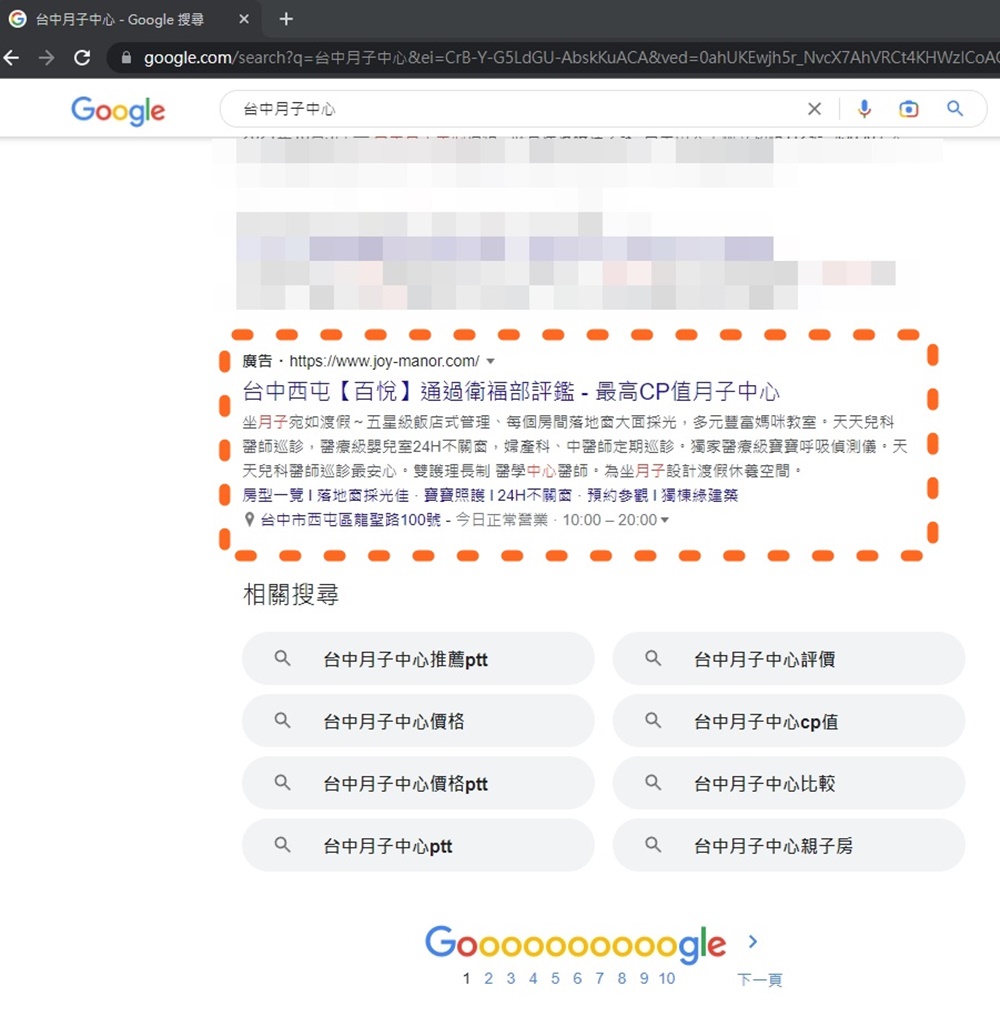This screenshot has height=1016, width=1000.
Task: Click magnifier icon beside 台中月子中心價格ptt
Action: click(x=282, y=783)
